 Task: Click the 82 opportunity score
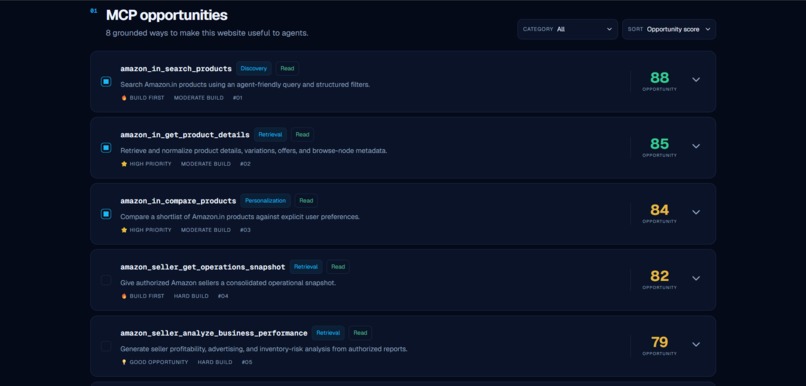coord(660,276)
